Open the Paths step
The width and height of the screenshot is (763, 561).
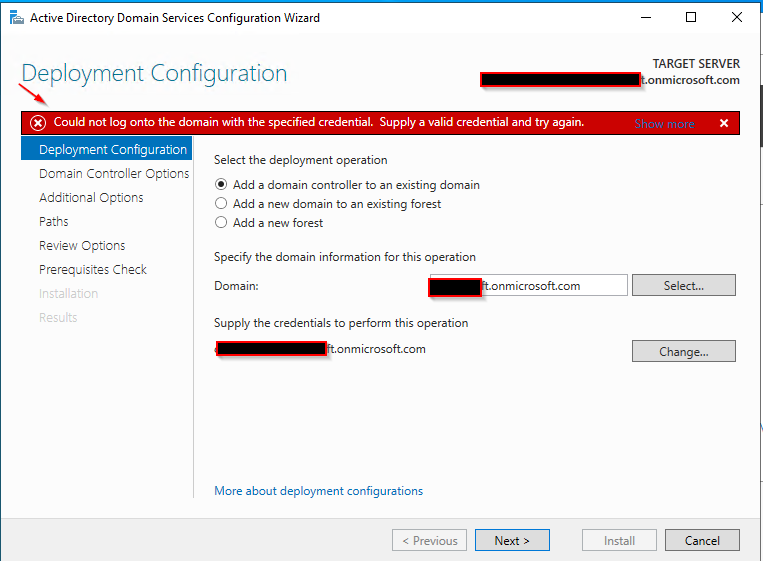(x=54, y=221)
